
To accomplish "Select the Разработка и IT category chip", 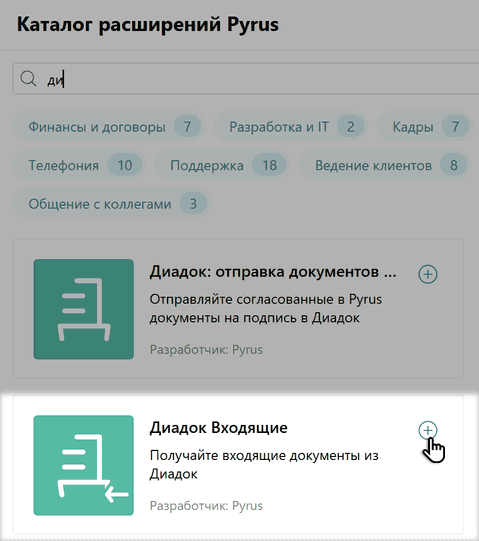I will 291,127.
